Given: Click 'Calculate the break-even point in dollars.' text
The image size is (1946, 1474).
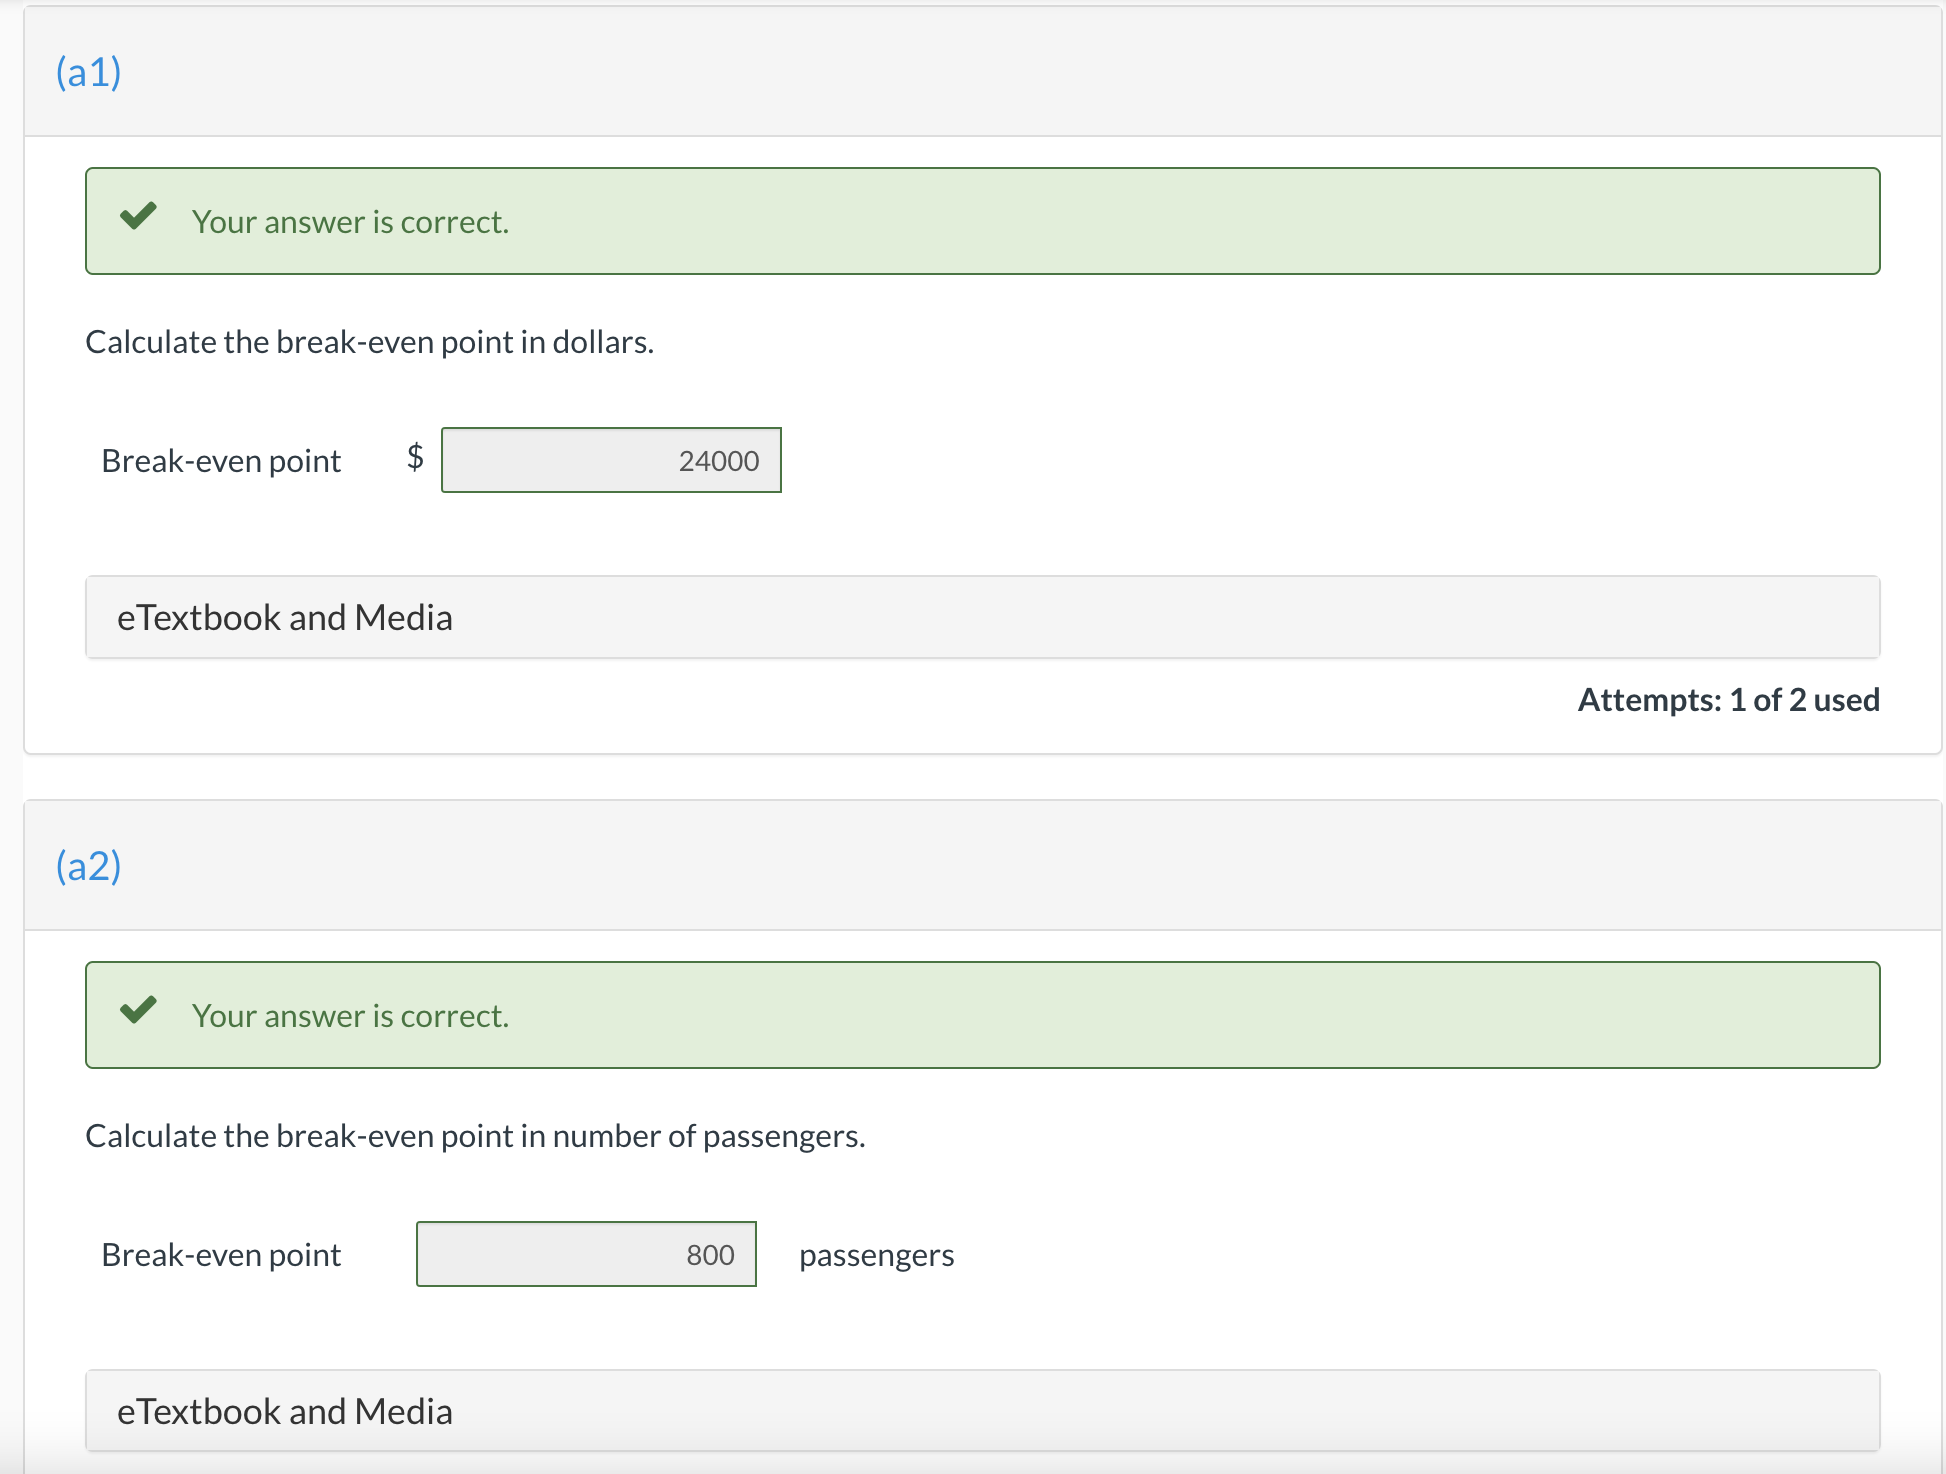Looking at the screenshot, I should coord(369,342).
